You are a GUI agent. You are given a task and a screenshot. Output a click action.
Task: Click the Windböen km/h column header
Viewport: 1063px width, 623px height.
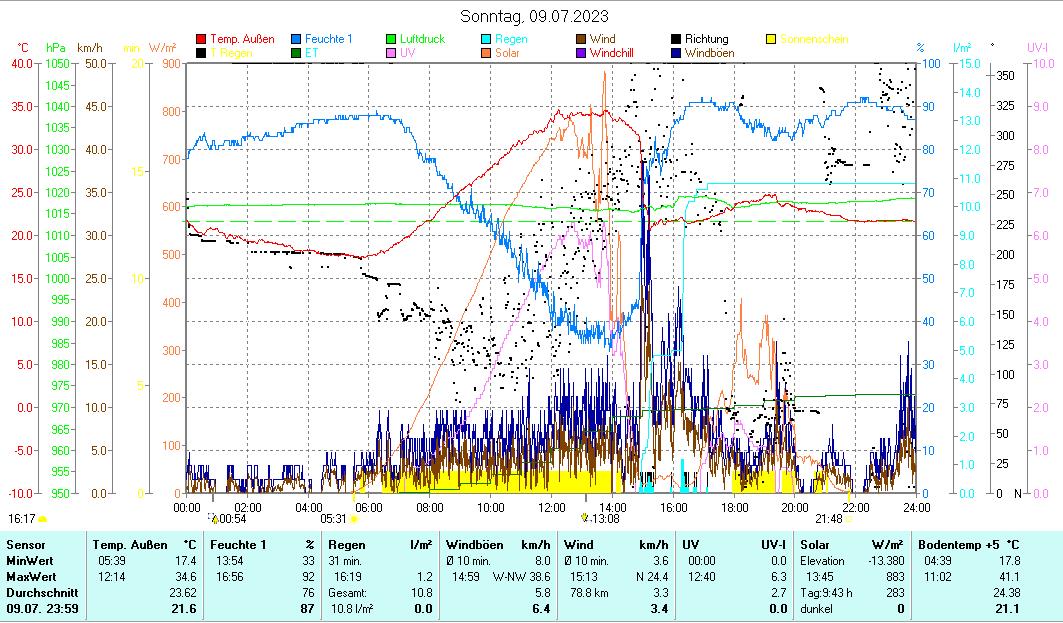pos(497,545)
